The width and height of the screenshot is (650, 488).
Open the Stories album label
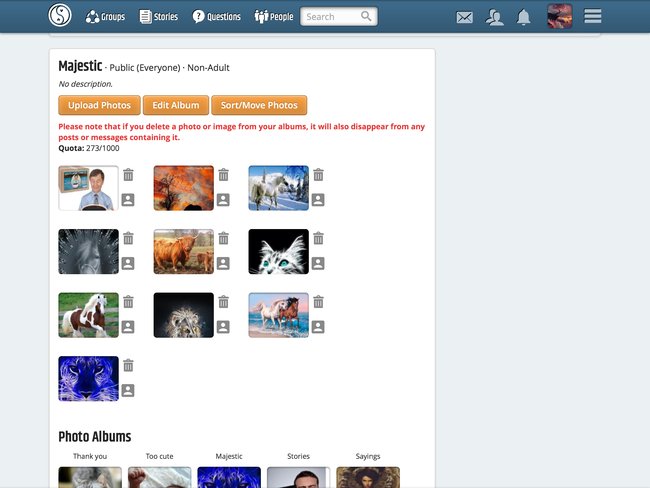(x=298, y=456)
